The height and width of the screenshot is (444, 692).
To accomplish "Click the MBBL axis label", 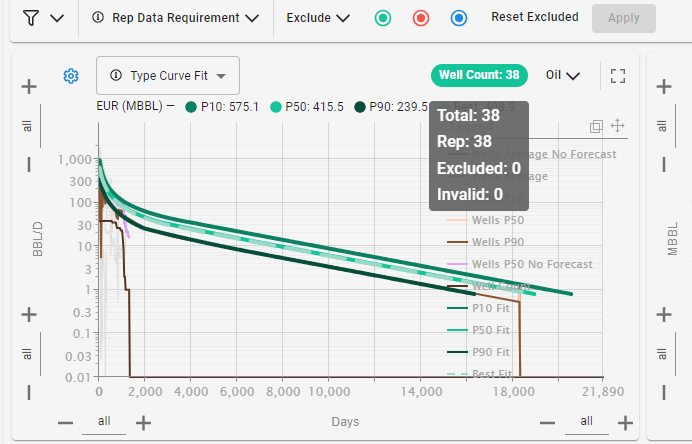I will point(672,239).
